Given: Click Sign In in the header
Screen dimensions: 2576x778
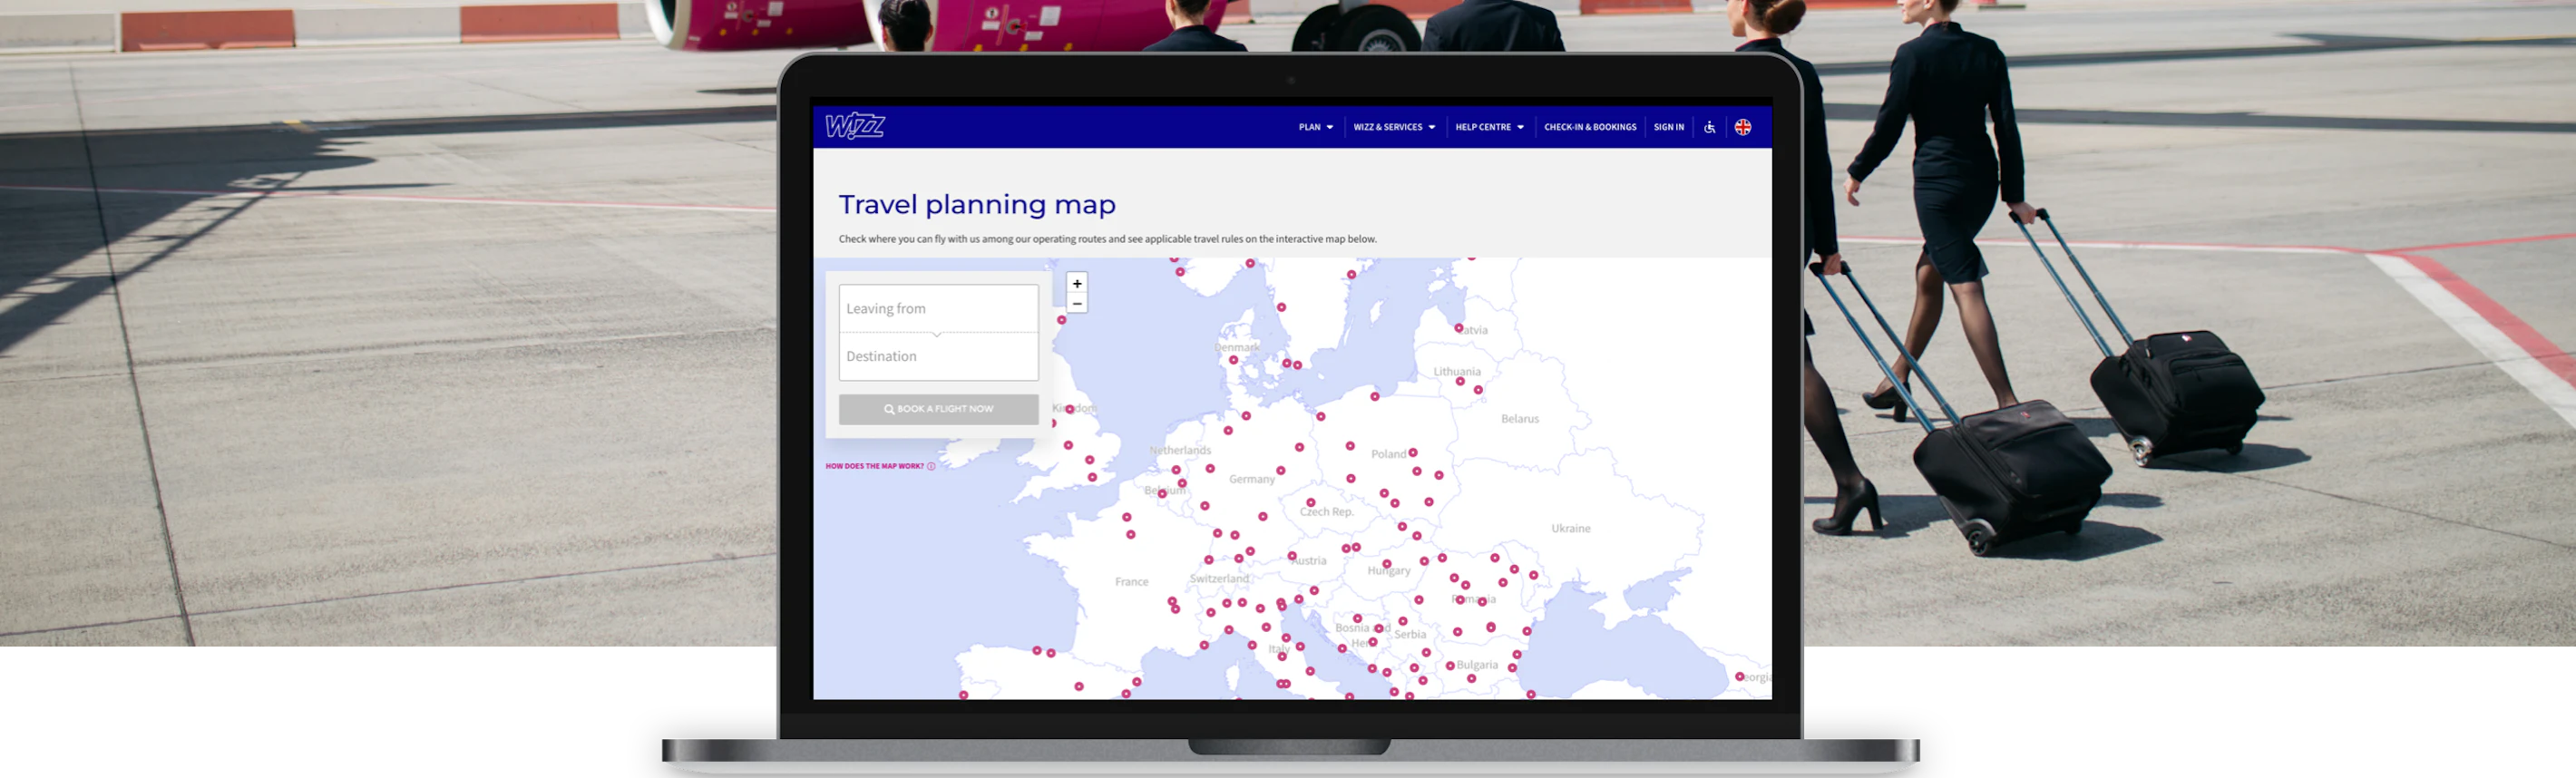Looking at the screenshot, I should [1669, 127].
